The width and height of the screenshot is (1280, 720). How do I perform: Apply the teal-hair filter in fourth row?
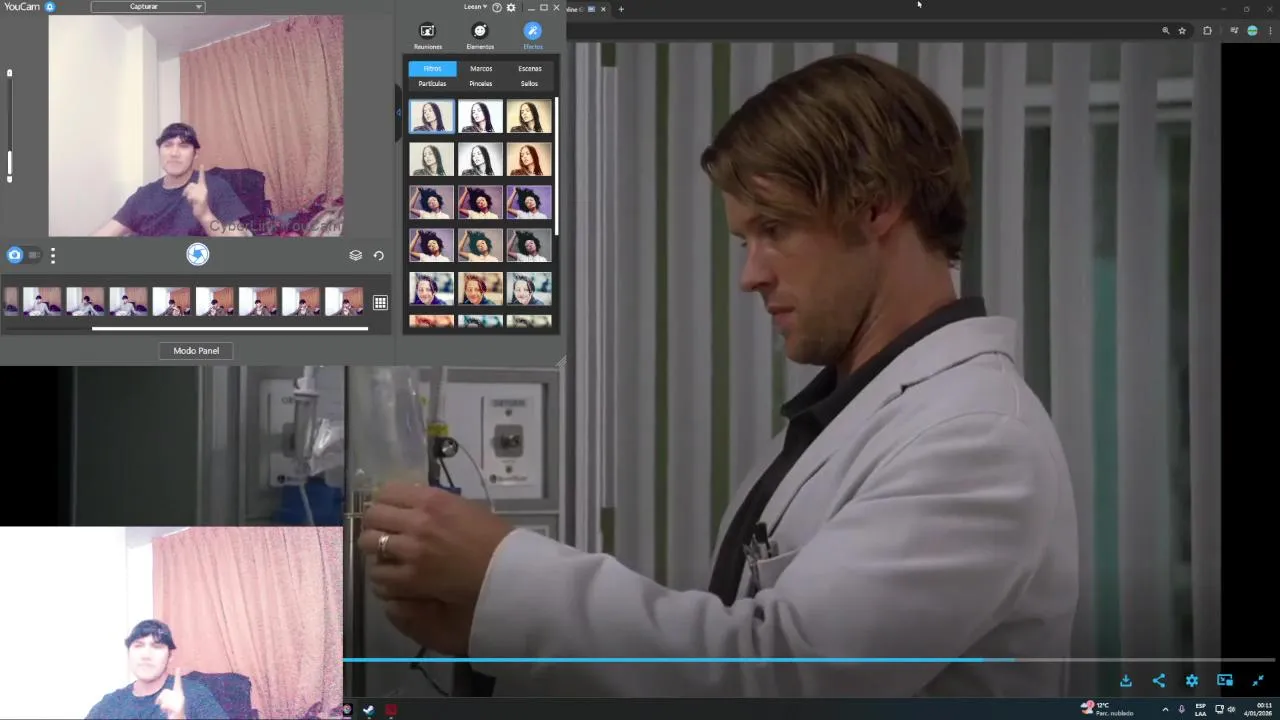tap(480, 245)
